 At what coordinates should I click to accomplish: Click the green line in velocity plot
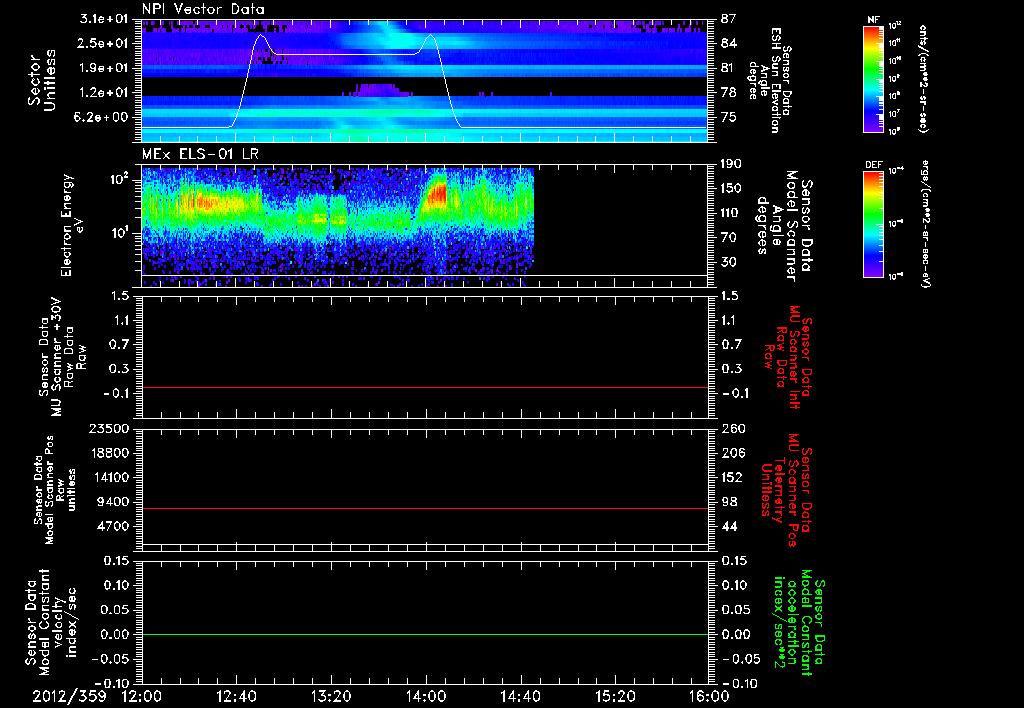coord(425,635)
